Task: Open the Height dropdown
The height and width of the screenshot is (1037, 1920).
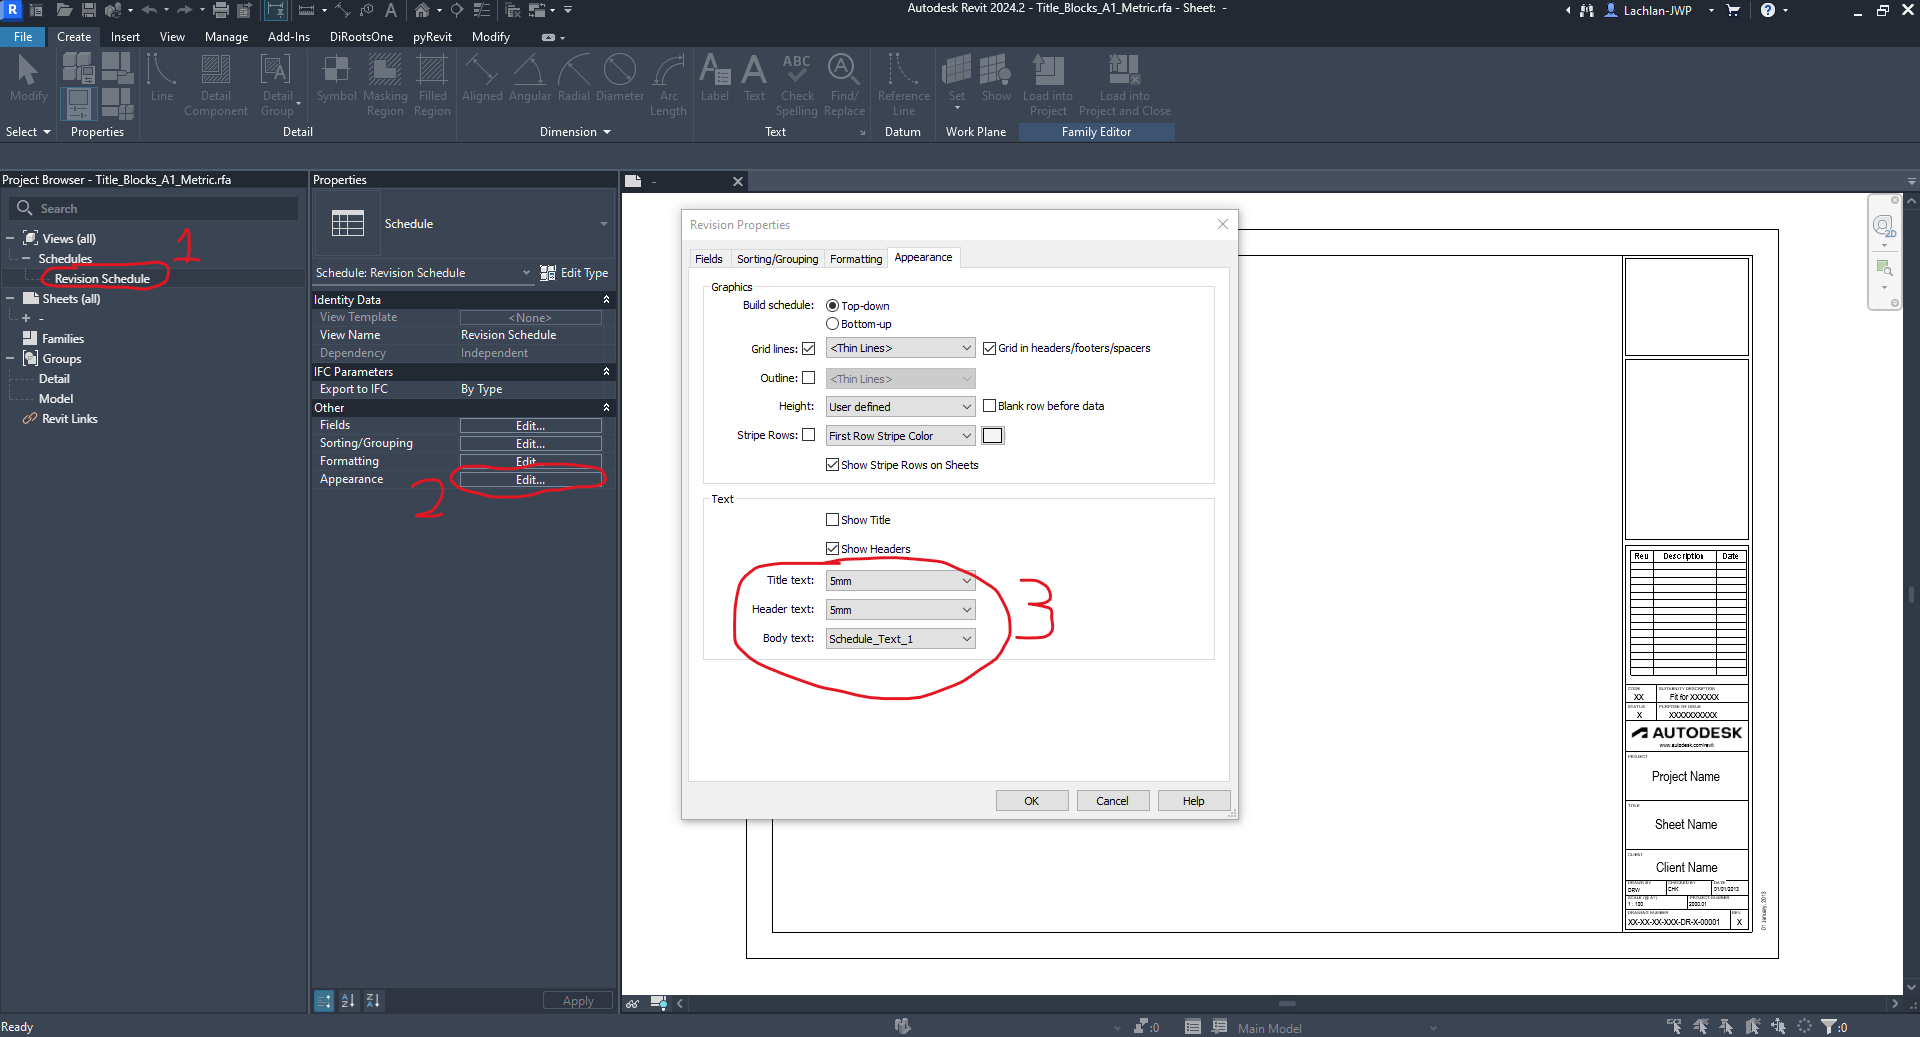Action: pos(900,407)
